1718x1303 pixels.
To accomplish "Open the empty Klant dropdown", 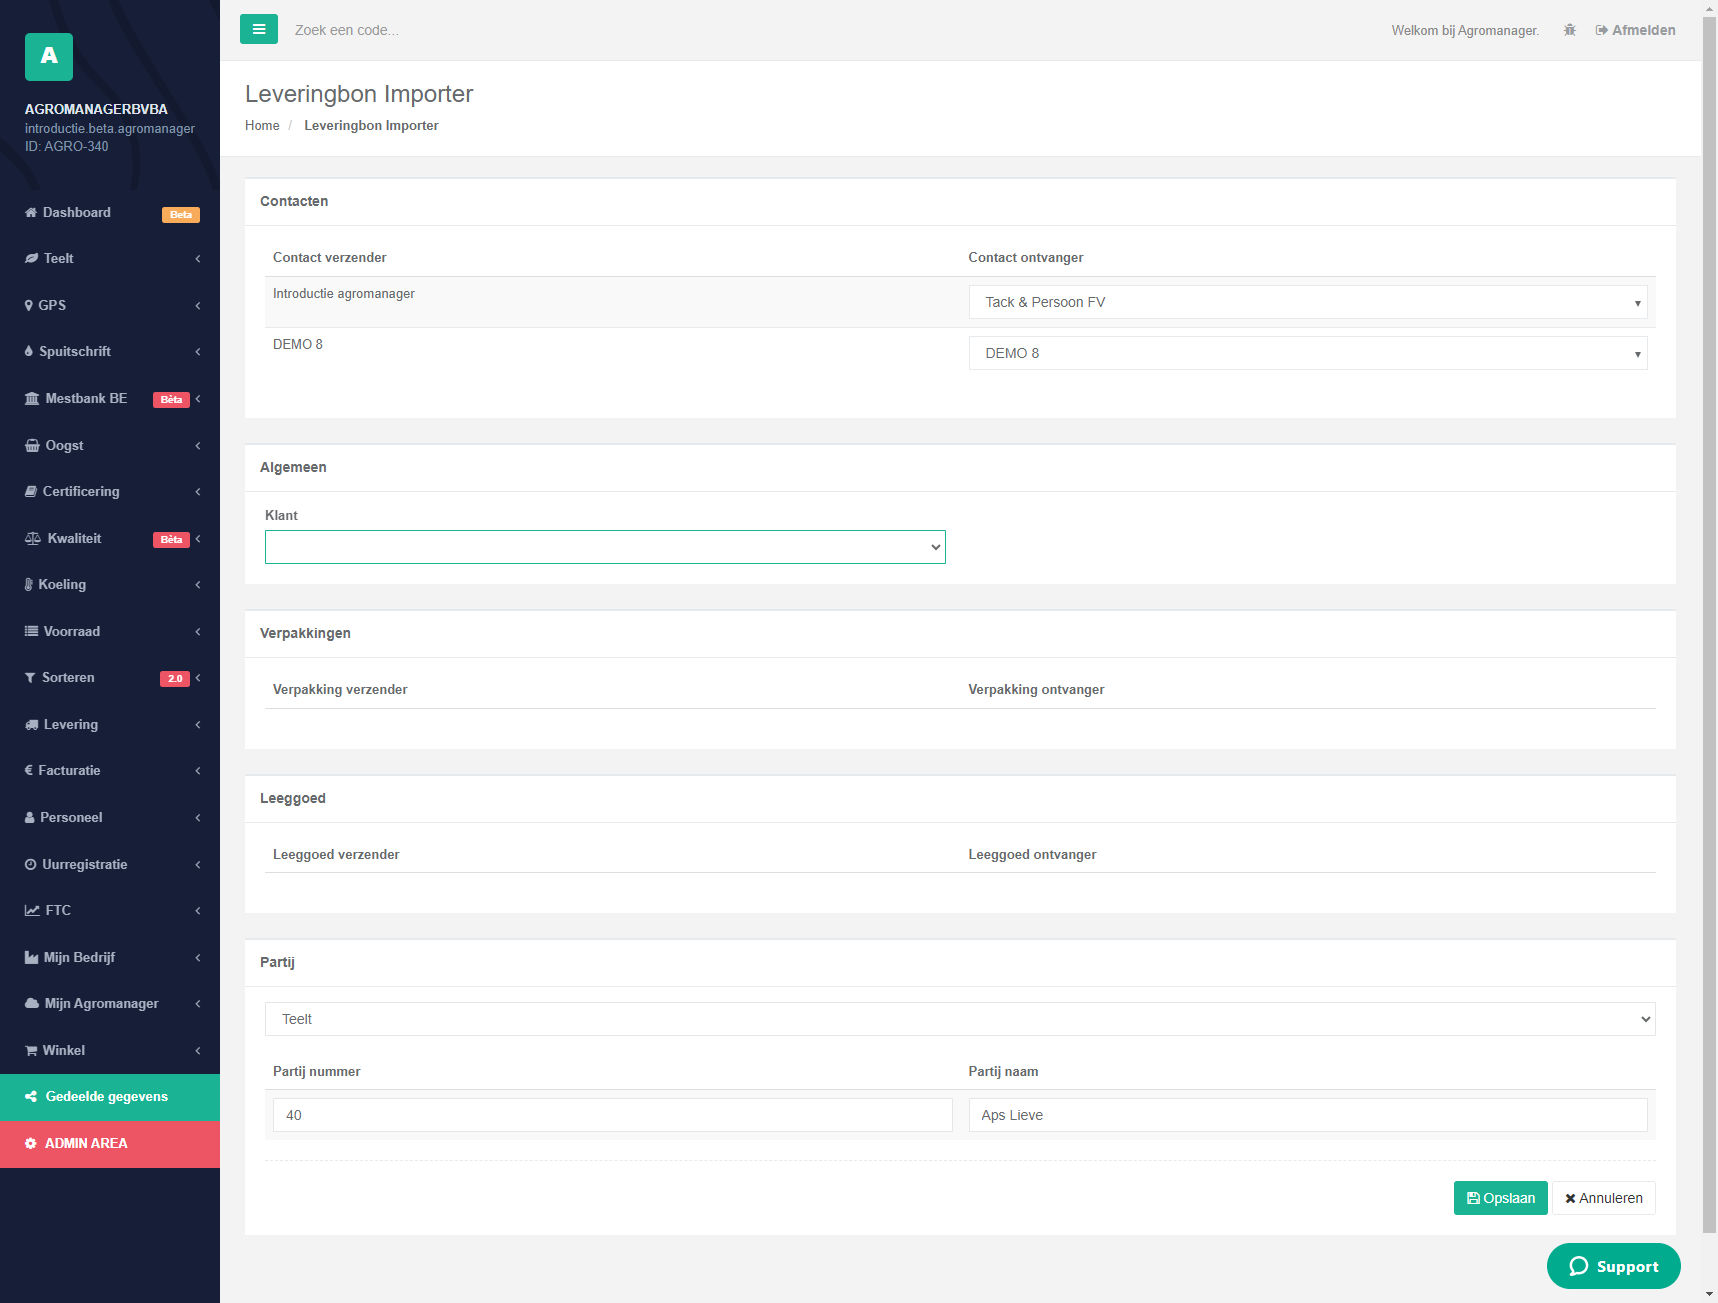I will [x=604, y=546].
